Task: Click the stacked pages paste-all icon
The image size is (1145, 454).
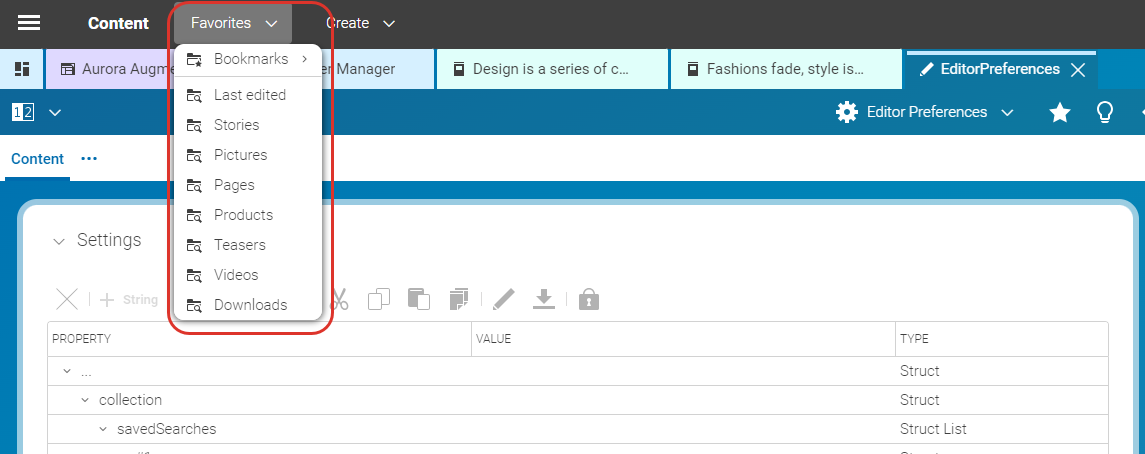Action: tap(459, 299)
